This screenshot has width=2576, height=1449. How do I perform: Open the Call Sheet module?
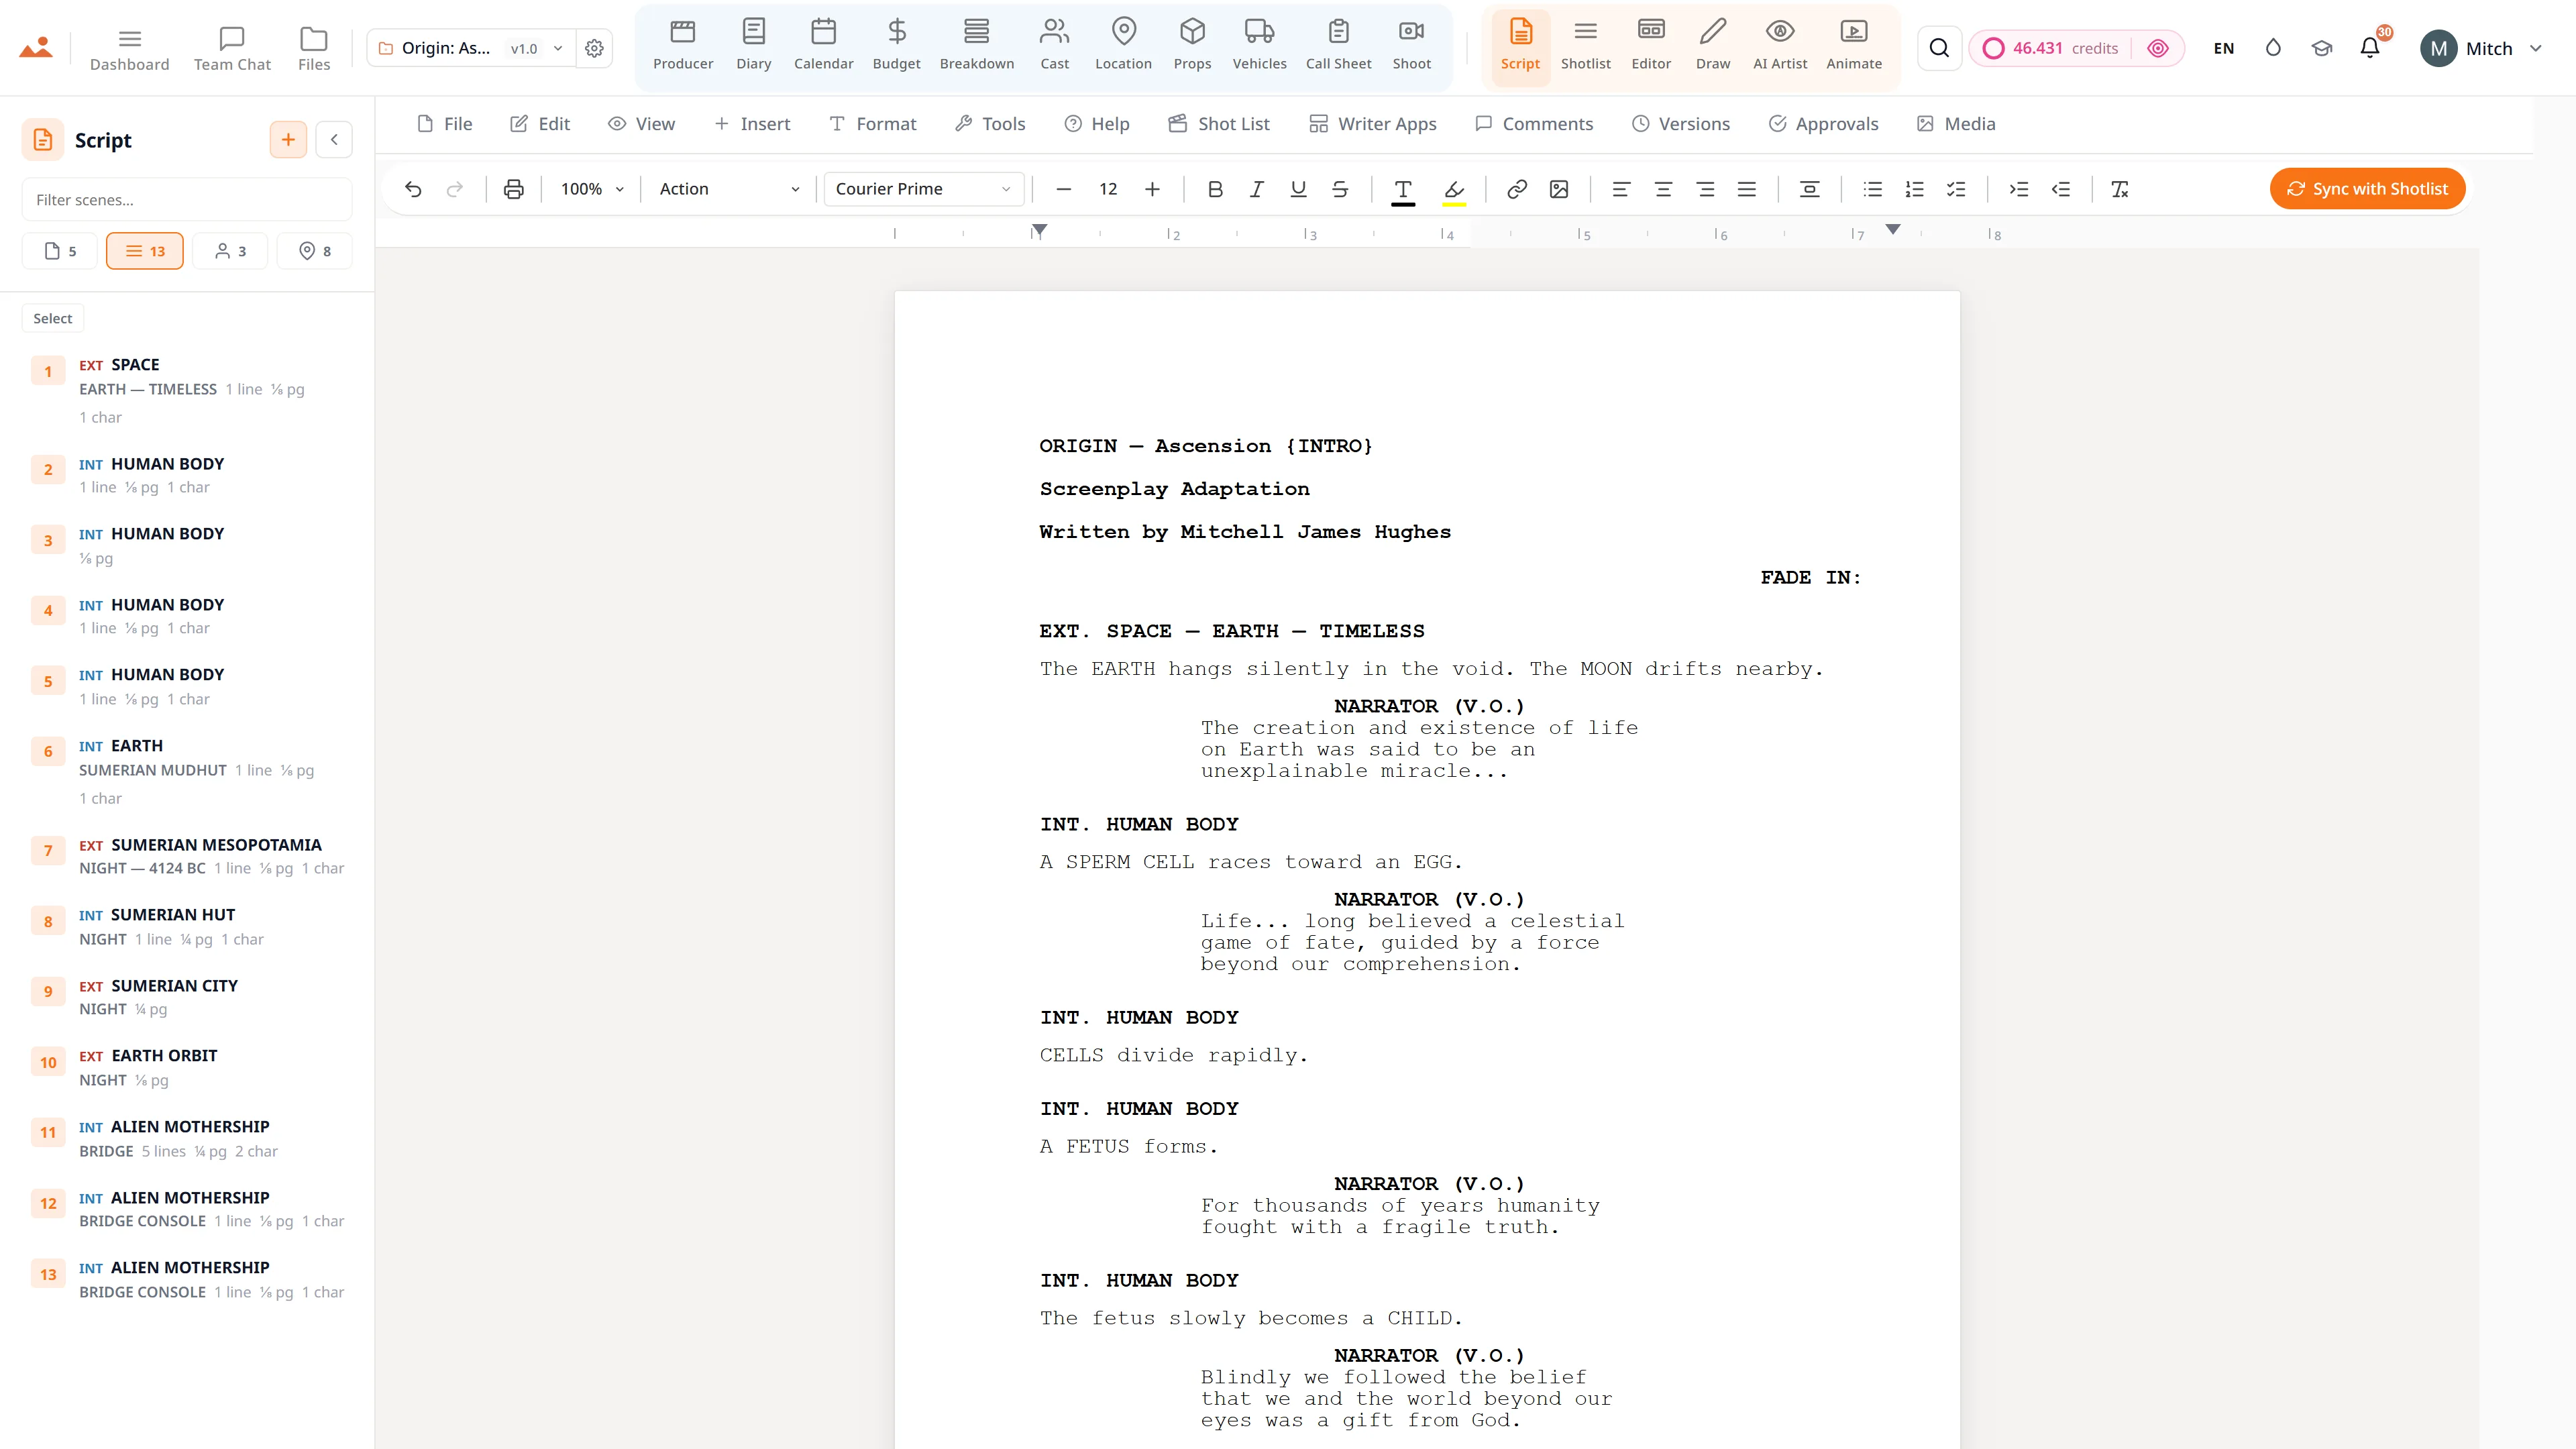(x=1339, y=47)
